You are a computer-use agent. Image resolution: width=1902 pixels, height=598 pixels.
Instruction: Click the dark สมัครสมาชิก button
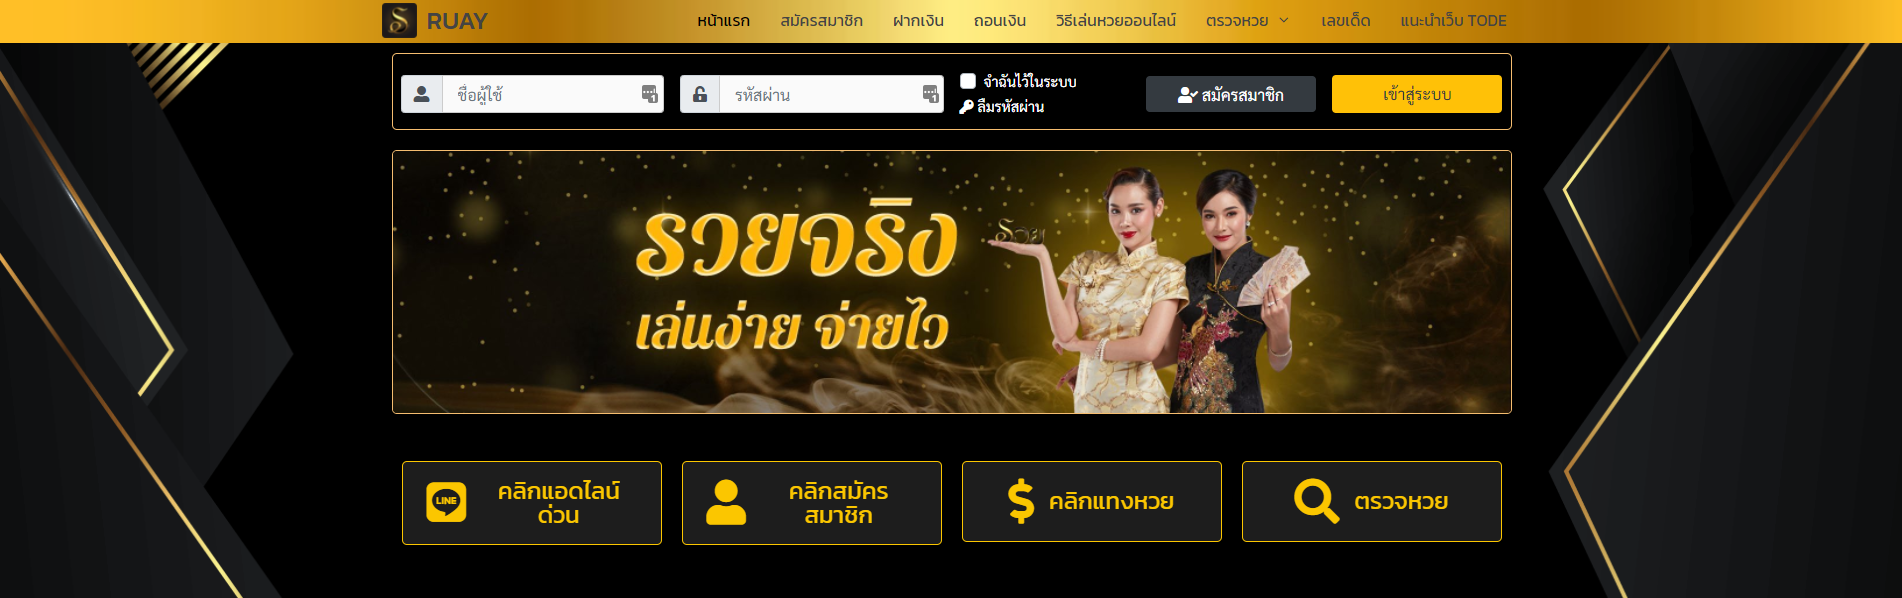coord(1231,94)
